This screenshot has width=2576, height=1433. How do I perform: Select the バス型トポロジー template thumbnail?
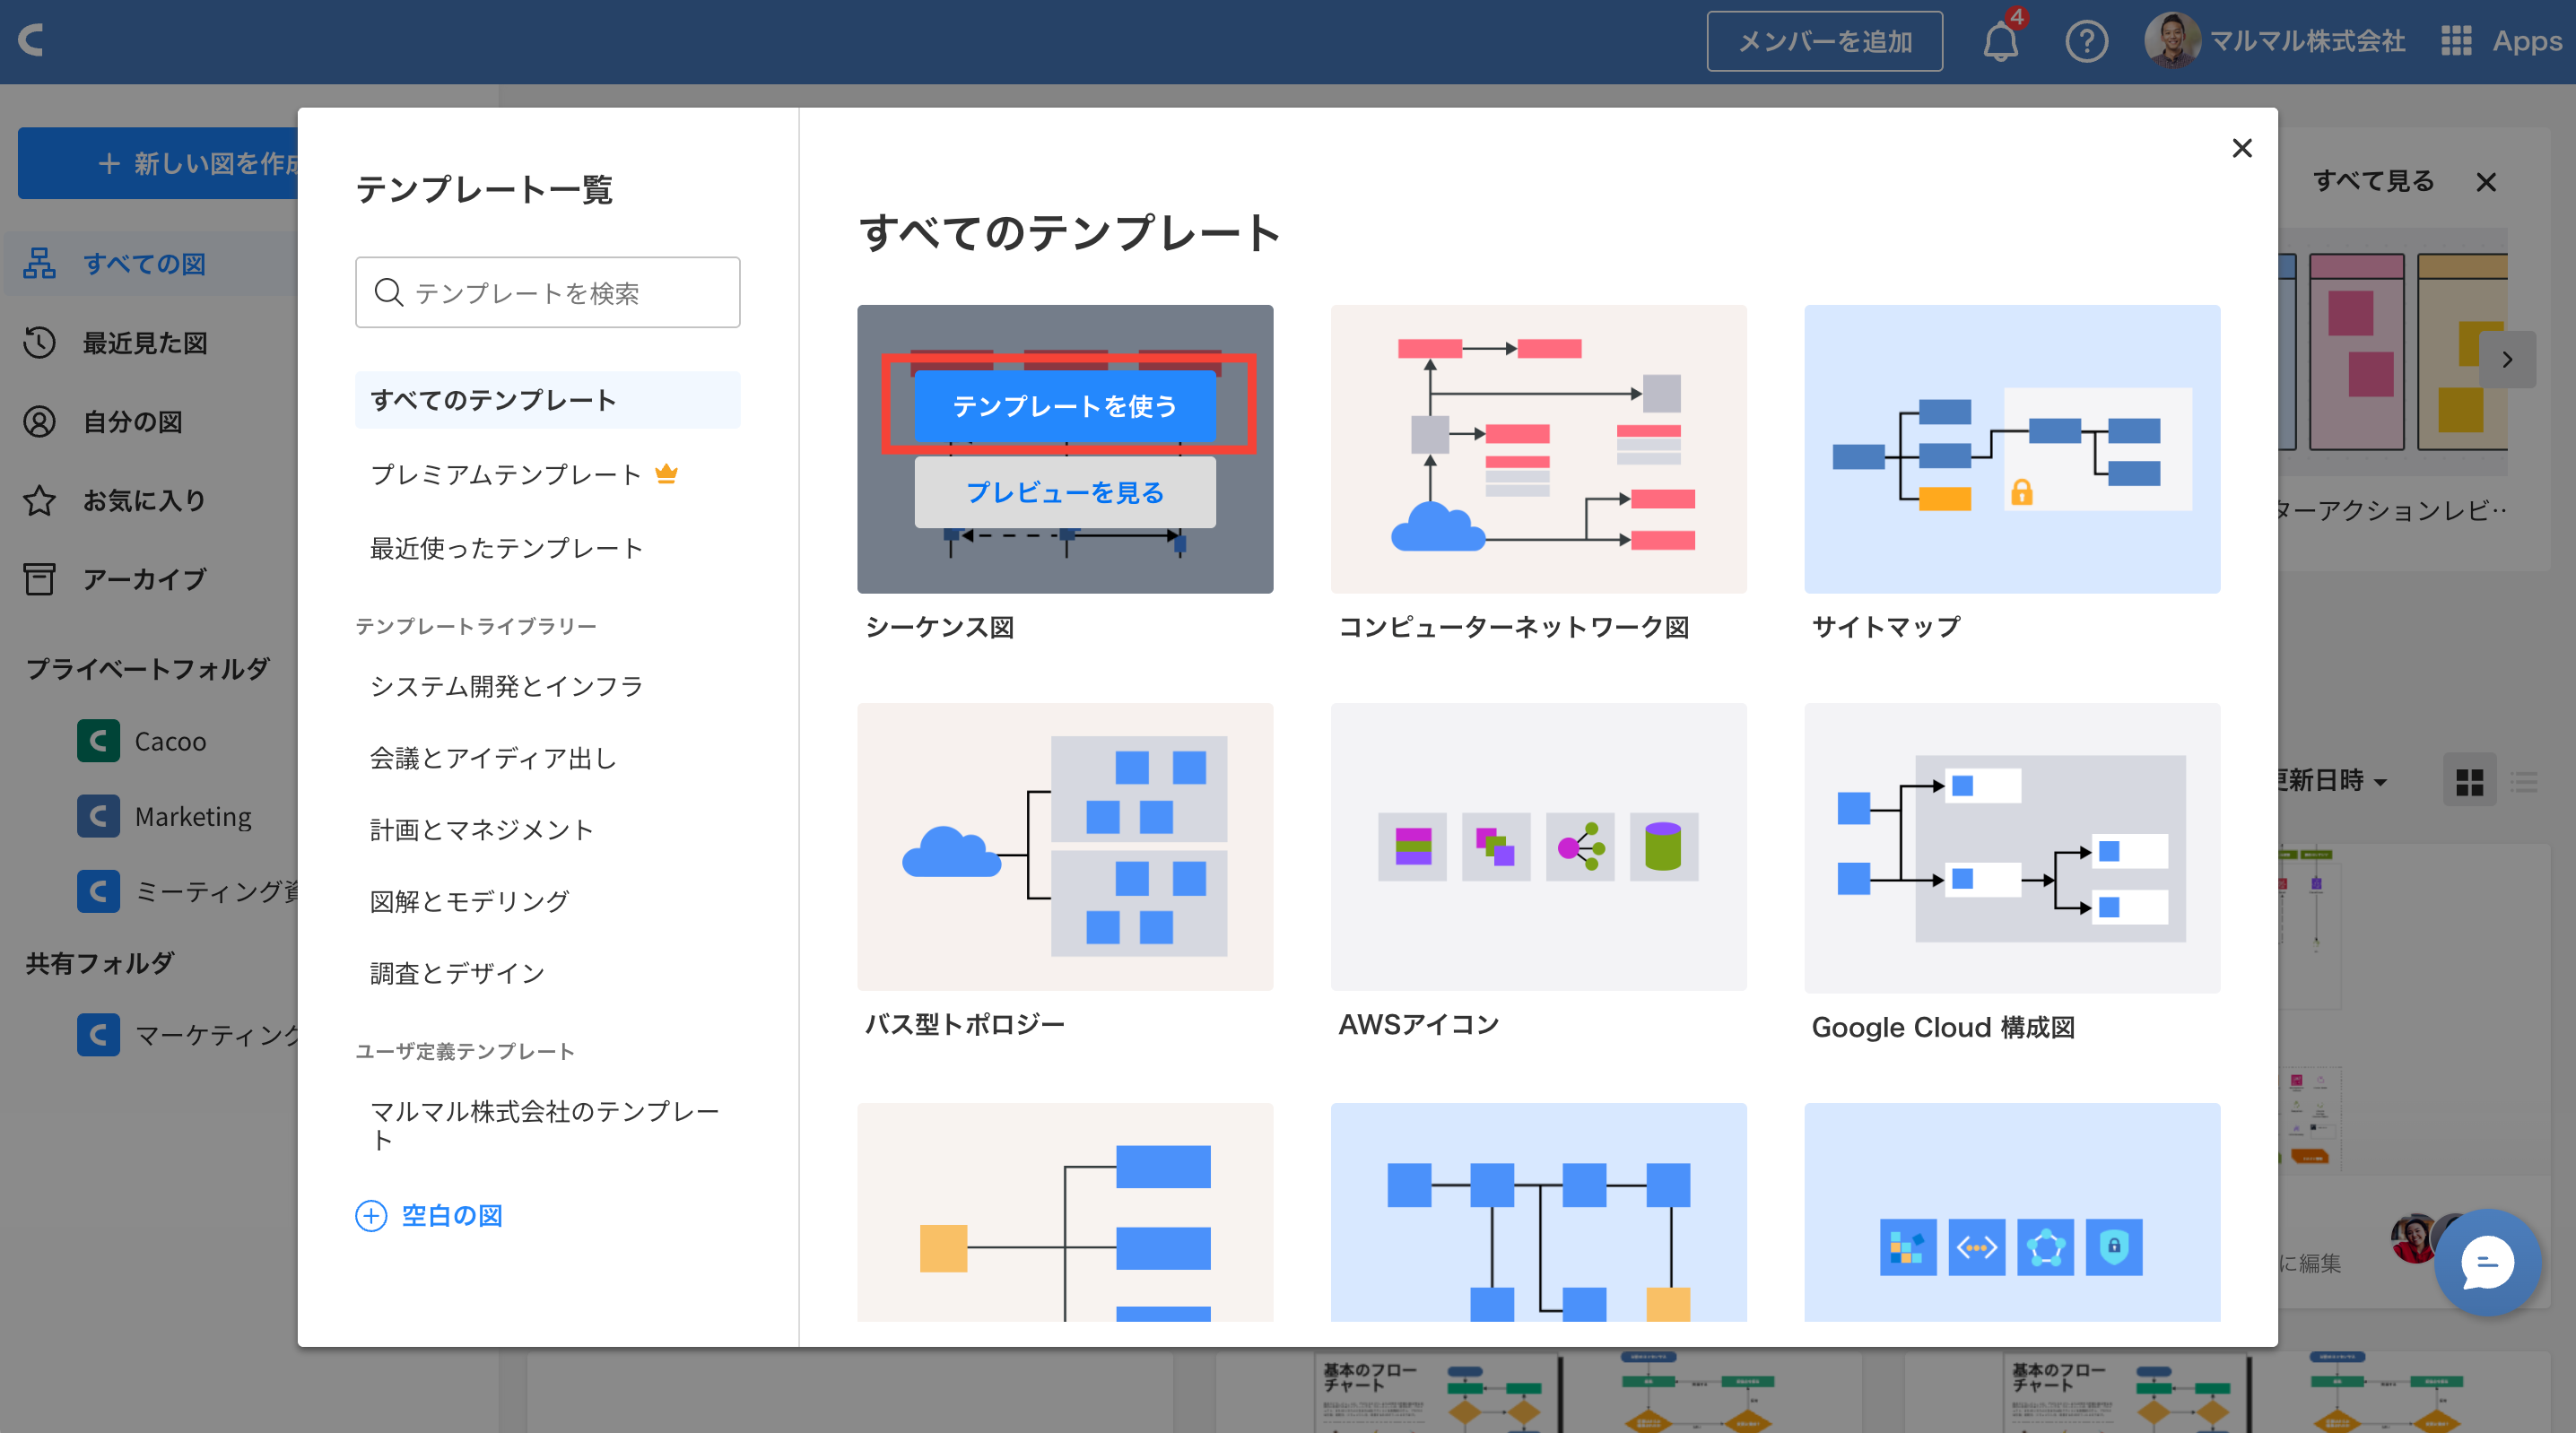point(1065,847)
